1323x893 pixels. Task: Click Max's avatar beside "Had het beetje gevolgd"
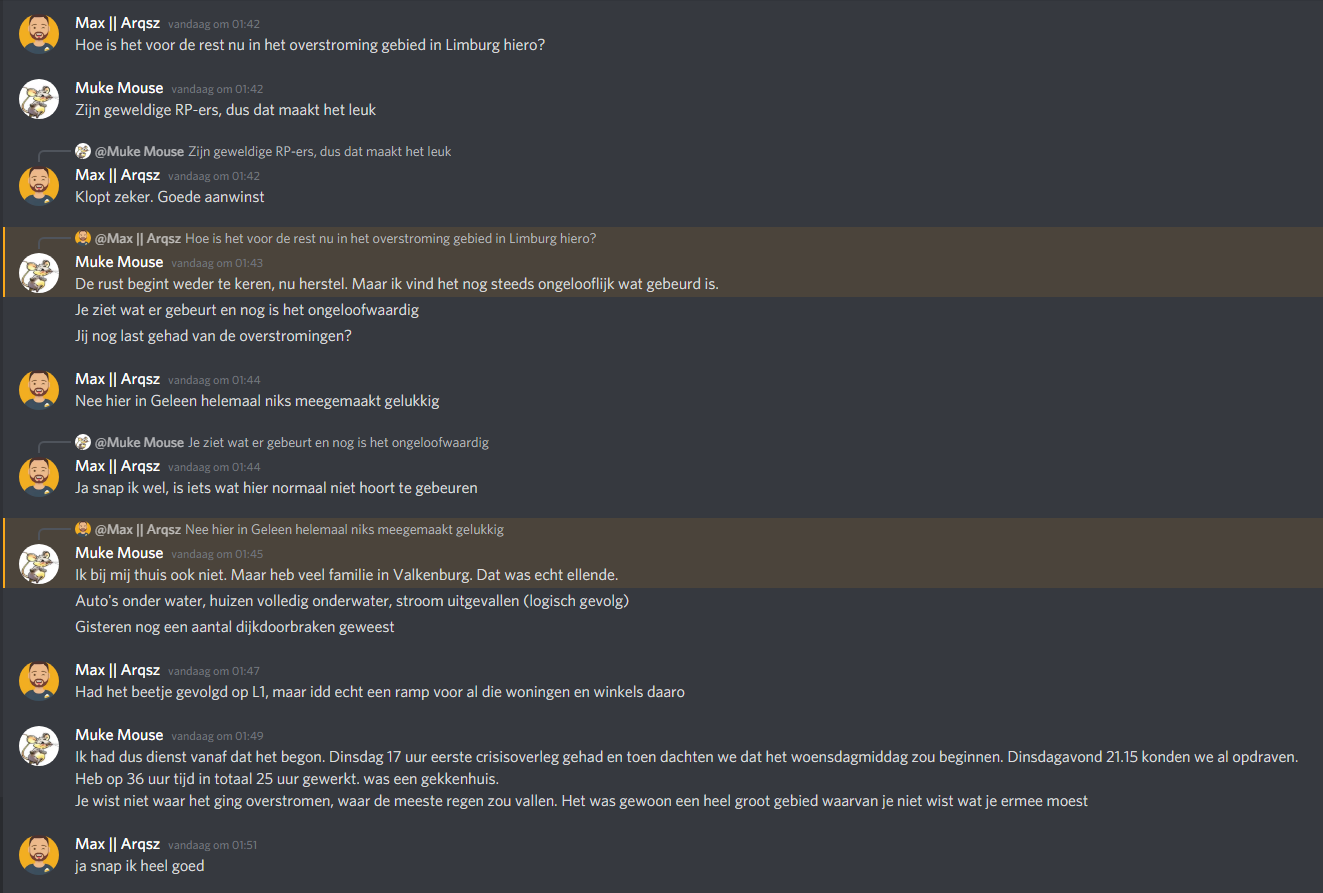[x=39, y=680]
